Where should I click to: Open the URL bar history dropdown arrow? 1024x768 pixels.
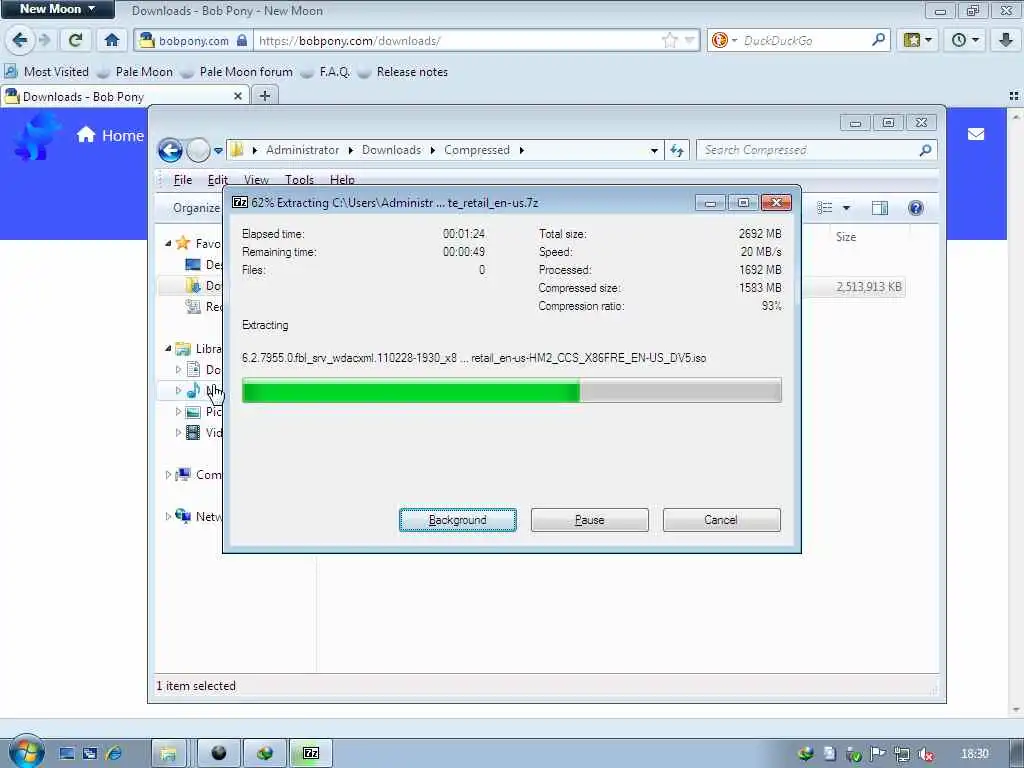(x=689, y=40)
